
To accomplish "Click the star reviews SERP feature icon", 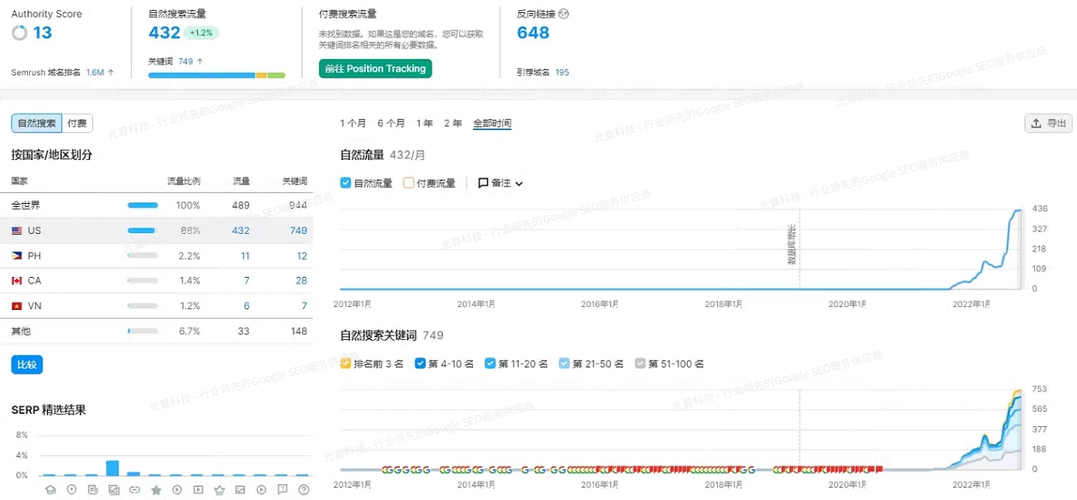I will (x=156, y=490).
